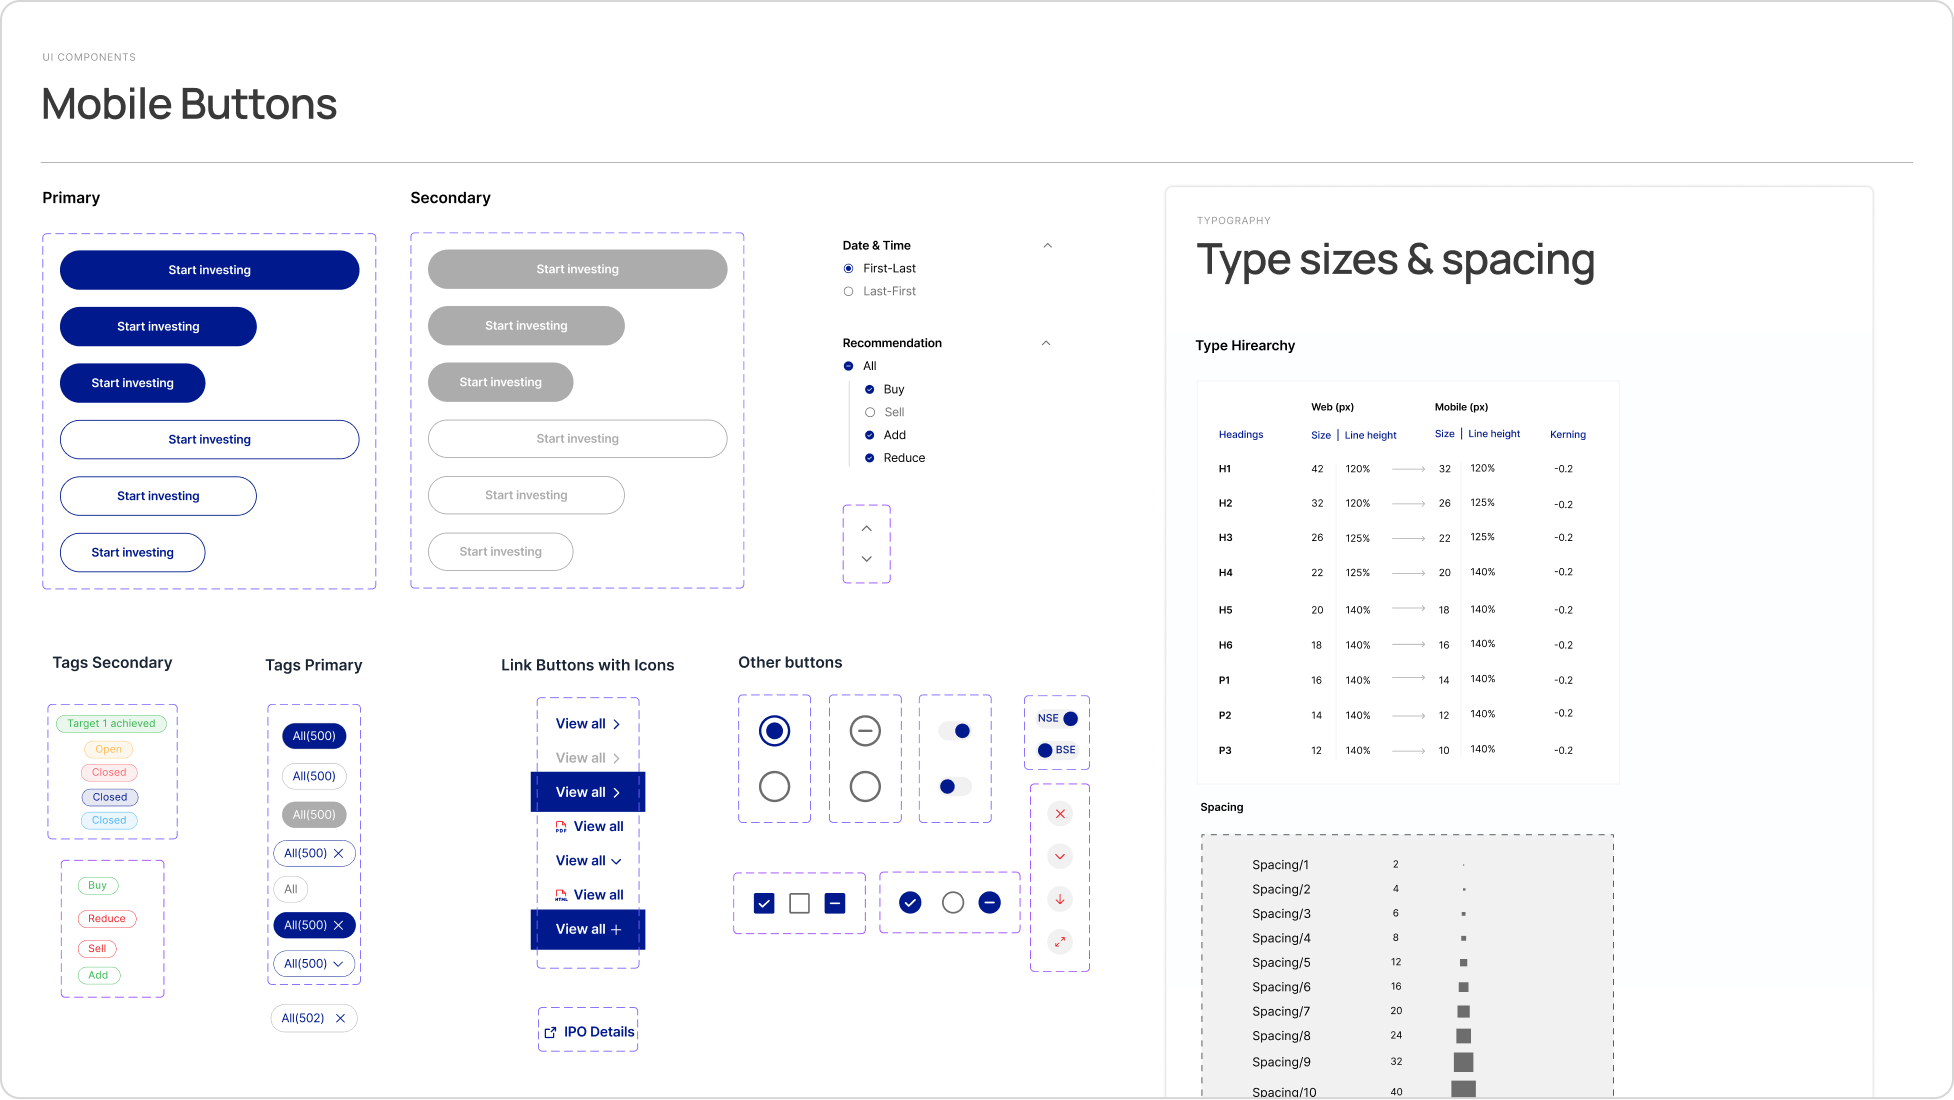
Task: Turn off the upper on-state toggle switch
Action: [955, 731]
